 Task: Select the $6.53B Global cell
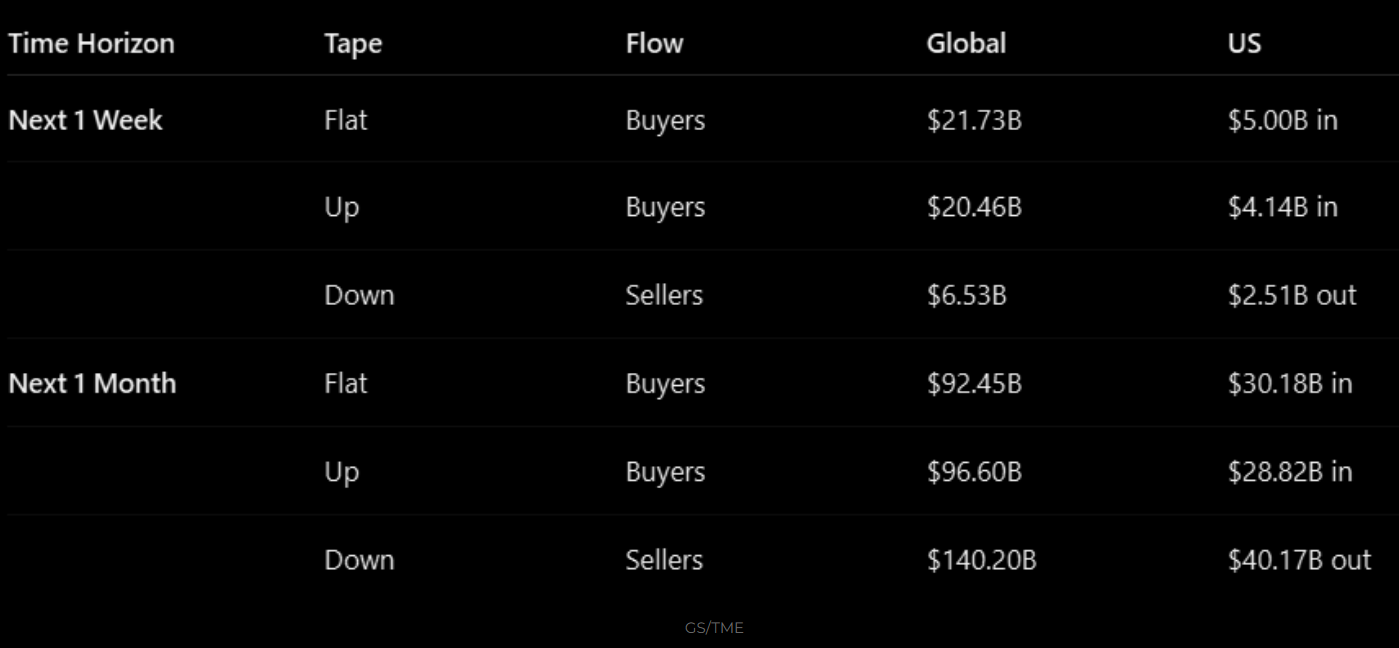coord(966,296)
